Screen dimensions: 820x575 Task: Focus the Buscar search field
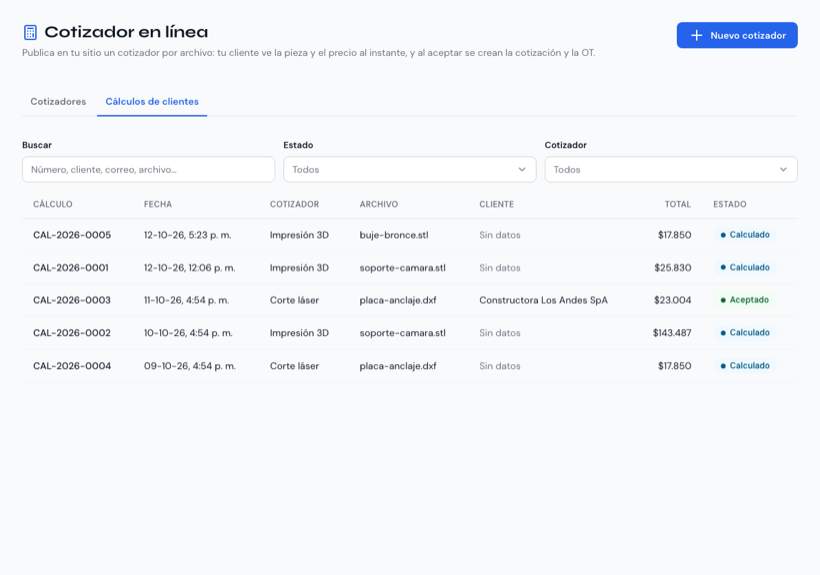pos(149,169)
